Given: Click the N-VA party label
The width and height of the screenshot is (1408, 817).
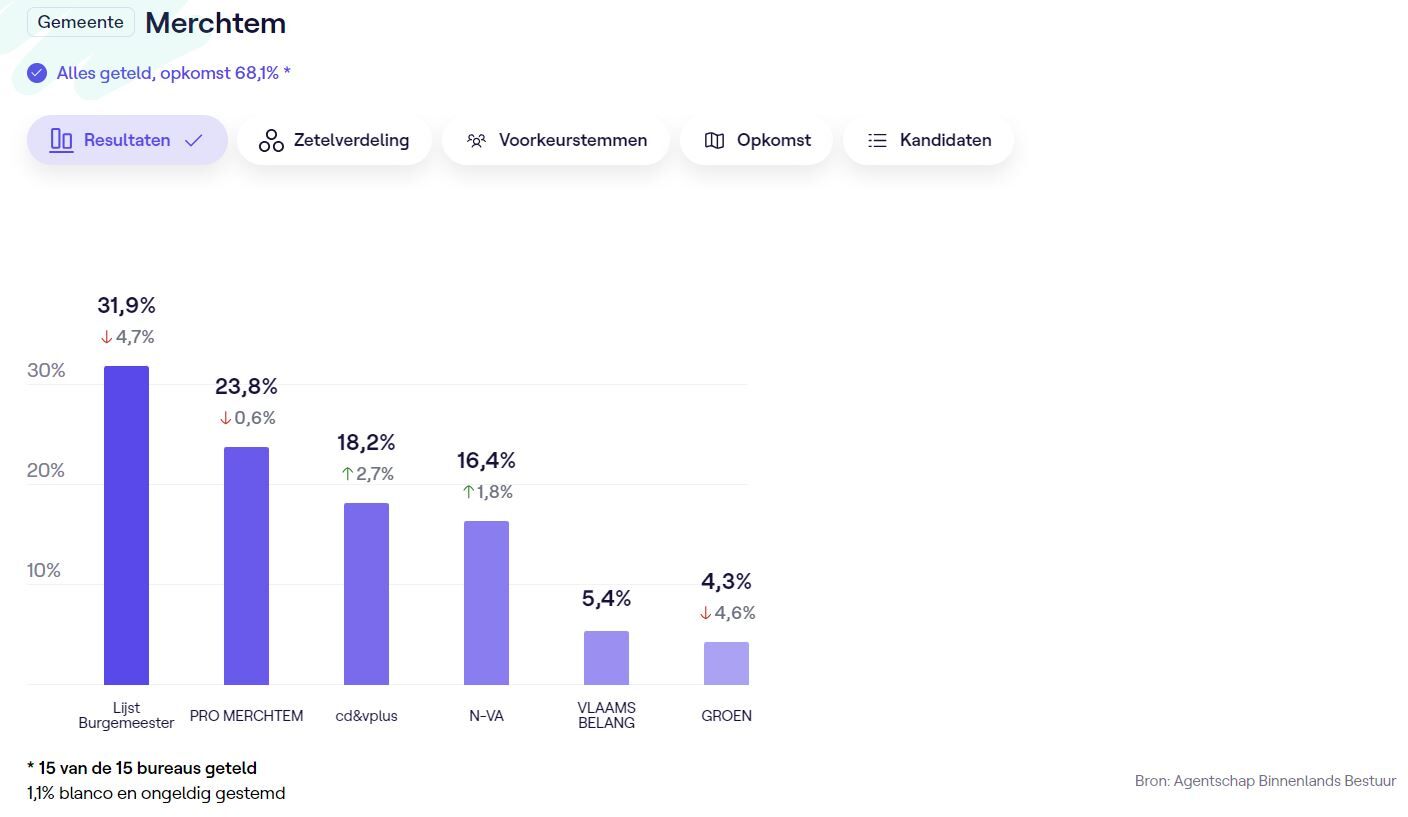Looking at the screenshot, I should pyautogui.click(x=486, y=716).
